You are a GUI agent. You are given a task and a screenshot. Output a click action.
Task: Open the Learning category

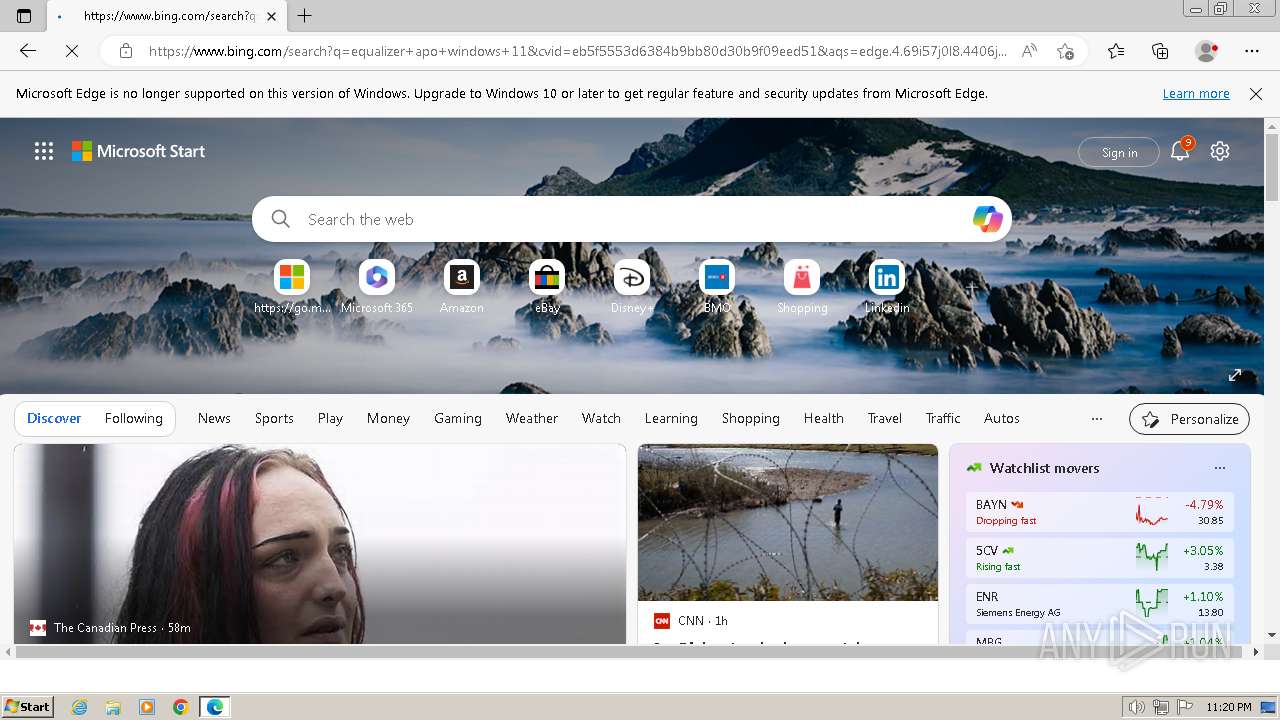671,419
